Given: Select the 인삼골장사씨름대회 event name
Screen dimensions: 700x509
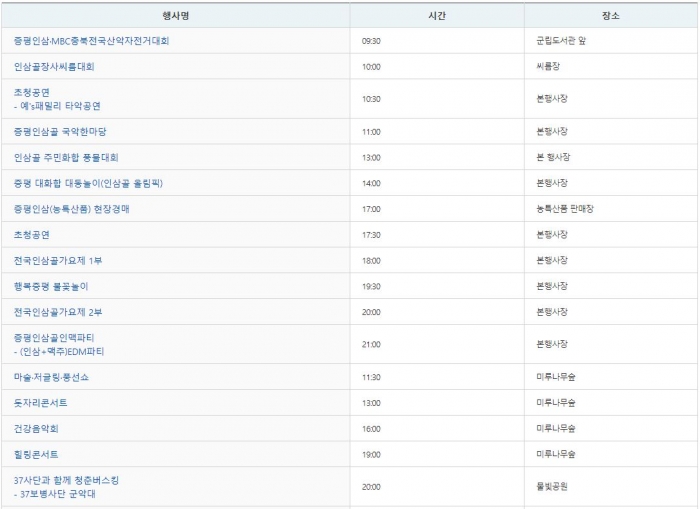Looking at the screenshot, I should pyautogui.click(x=54, y=67).
